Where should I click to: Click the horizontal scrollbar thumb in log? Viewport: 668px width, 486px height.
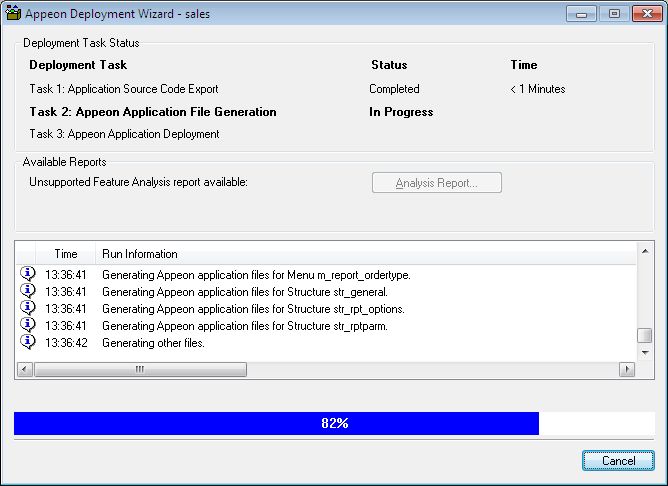coord(140,369)
